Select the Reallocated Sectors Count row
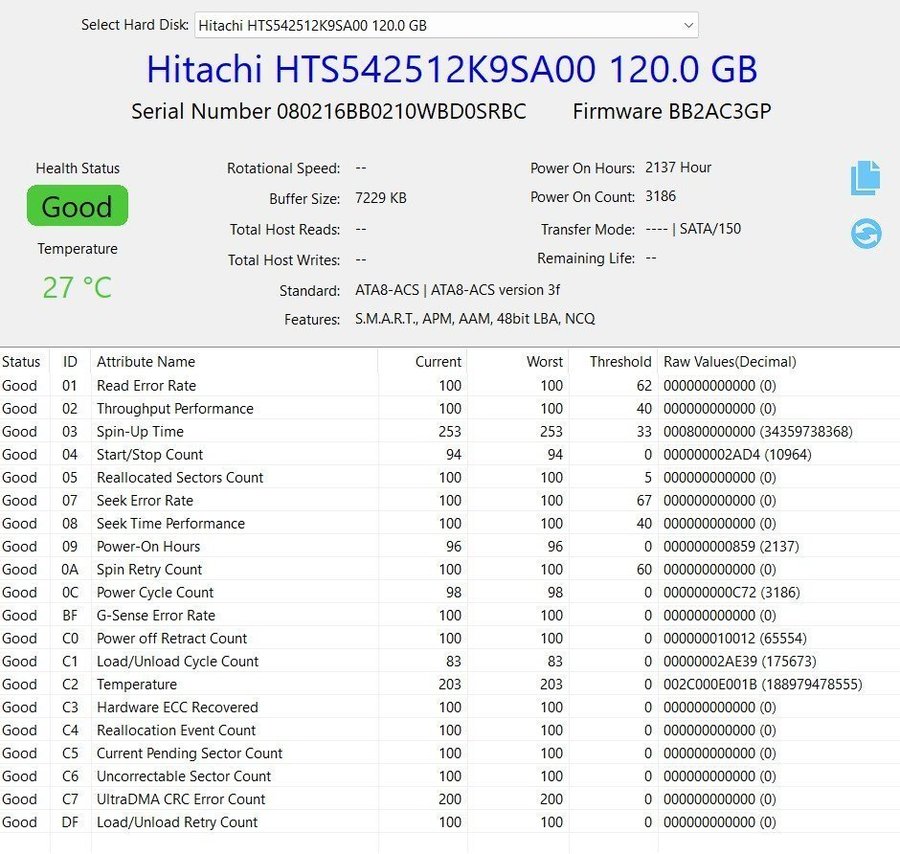Screen dimensions: 900x854 click(x=180, y=478)
